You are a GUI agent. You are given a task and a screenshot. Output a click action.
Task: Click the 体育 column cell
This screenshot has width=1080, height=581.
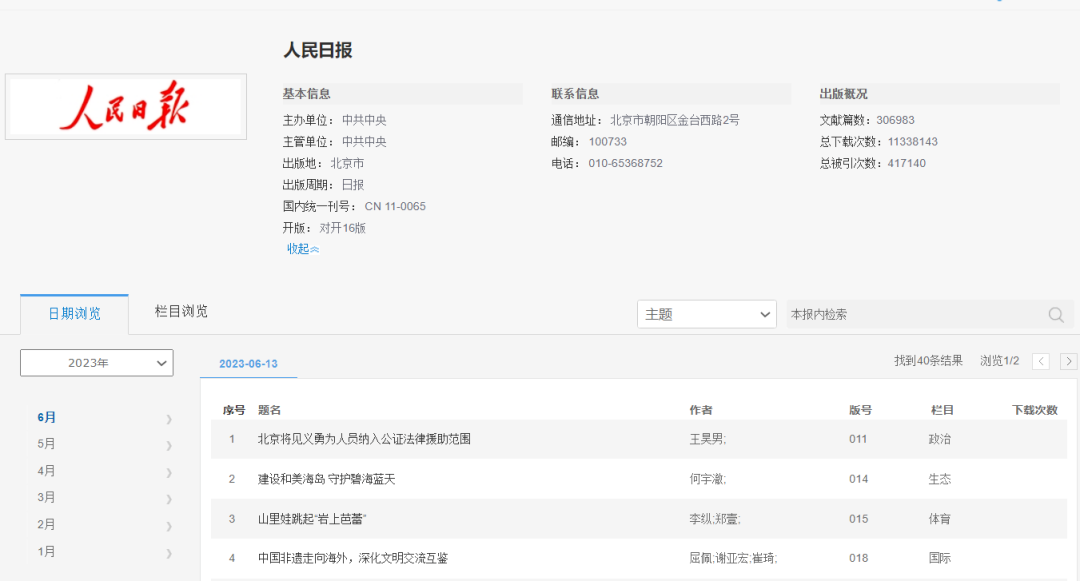coord(939,519)
